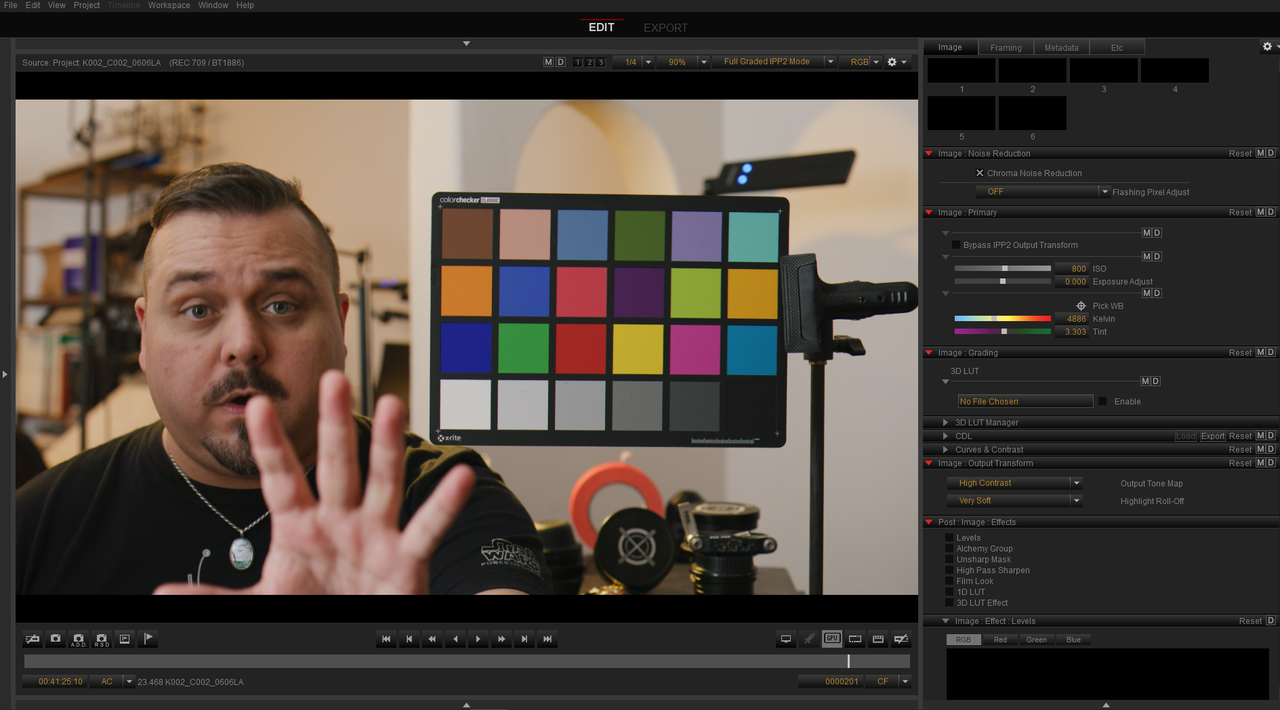Play the clip in reverse
Viewport: 1280px width, 710px height.
pos(455,639)
